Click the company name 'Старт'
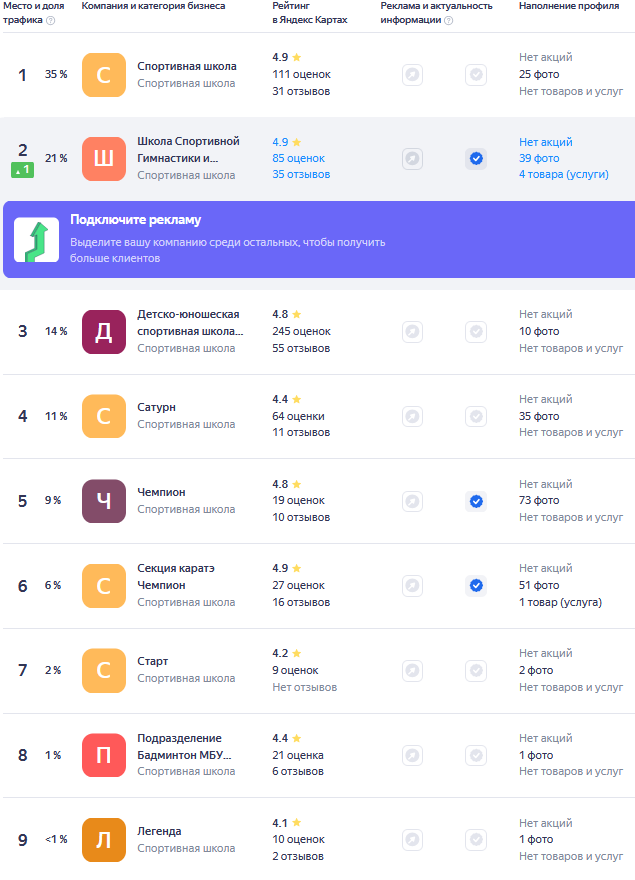Image resolution: width=635 pixels, height=880 pixels. 153,661
